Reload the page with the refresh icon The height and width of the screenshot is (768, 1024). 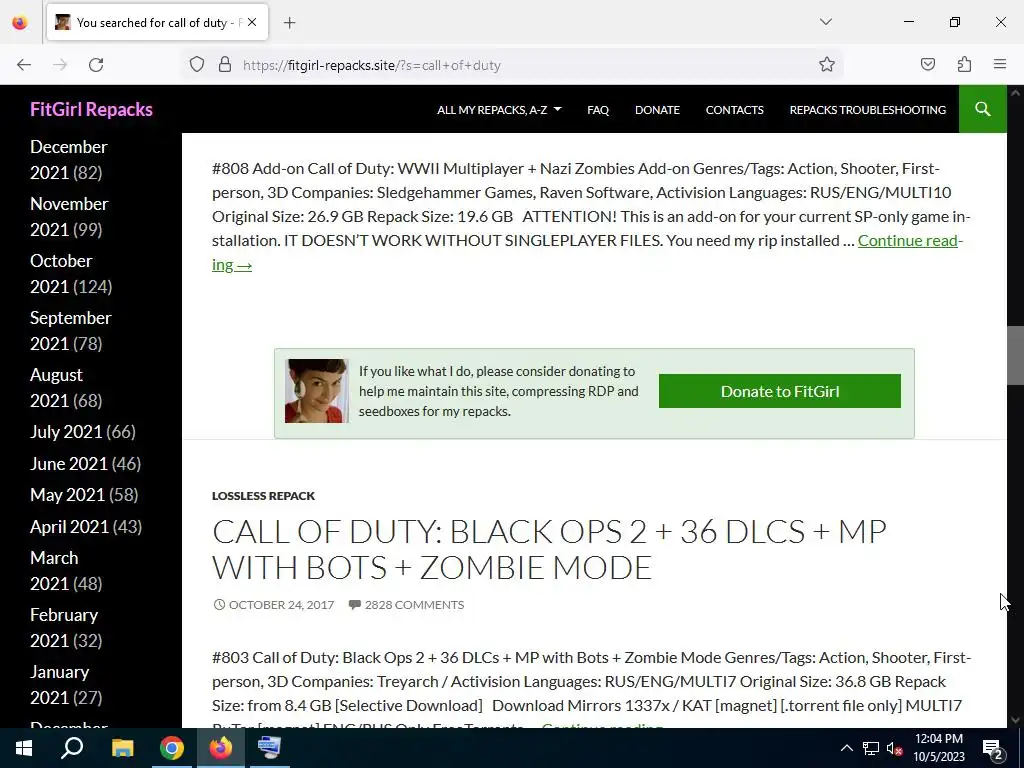pos(96,65)
